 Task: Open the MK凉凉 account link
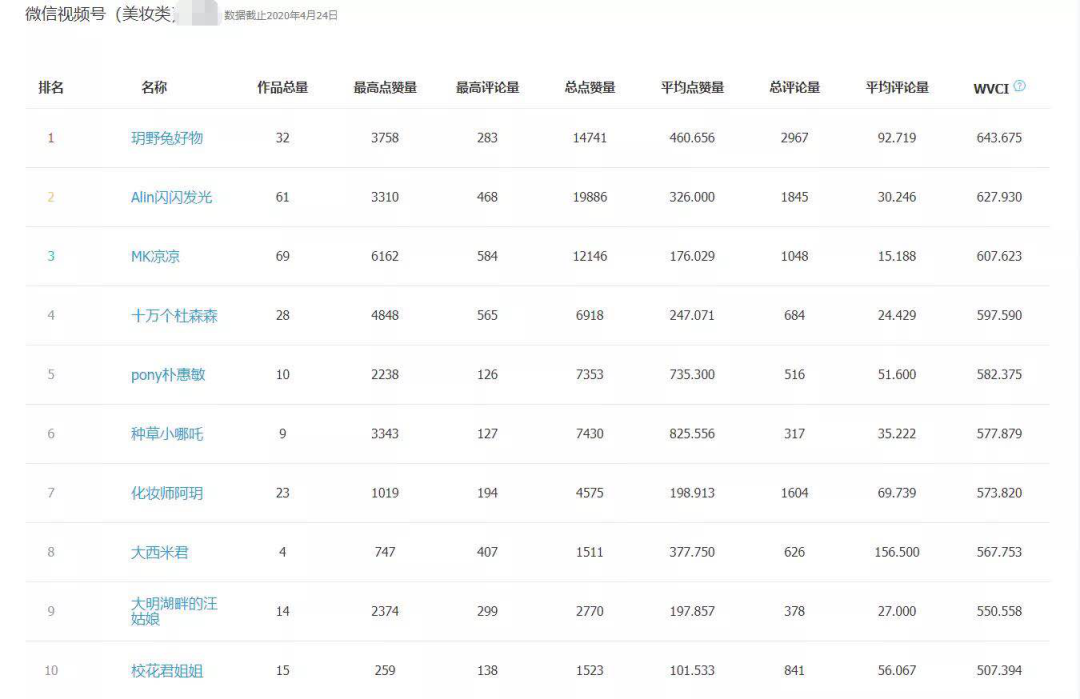coord(155,256)
